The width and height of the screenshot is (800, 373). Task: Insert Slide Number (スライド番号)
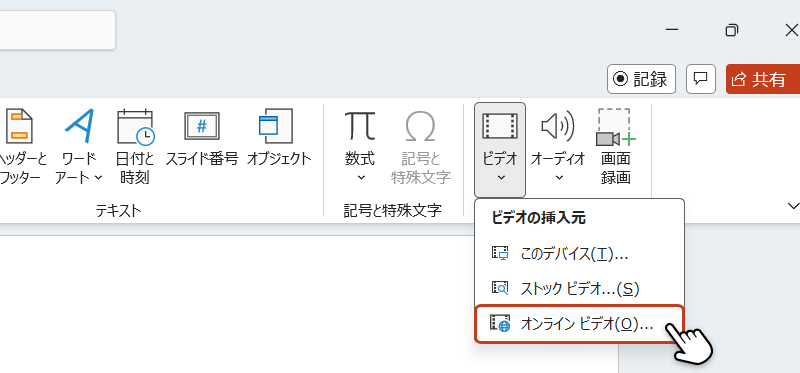tap(202, 137)
